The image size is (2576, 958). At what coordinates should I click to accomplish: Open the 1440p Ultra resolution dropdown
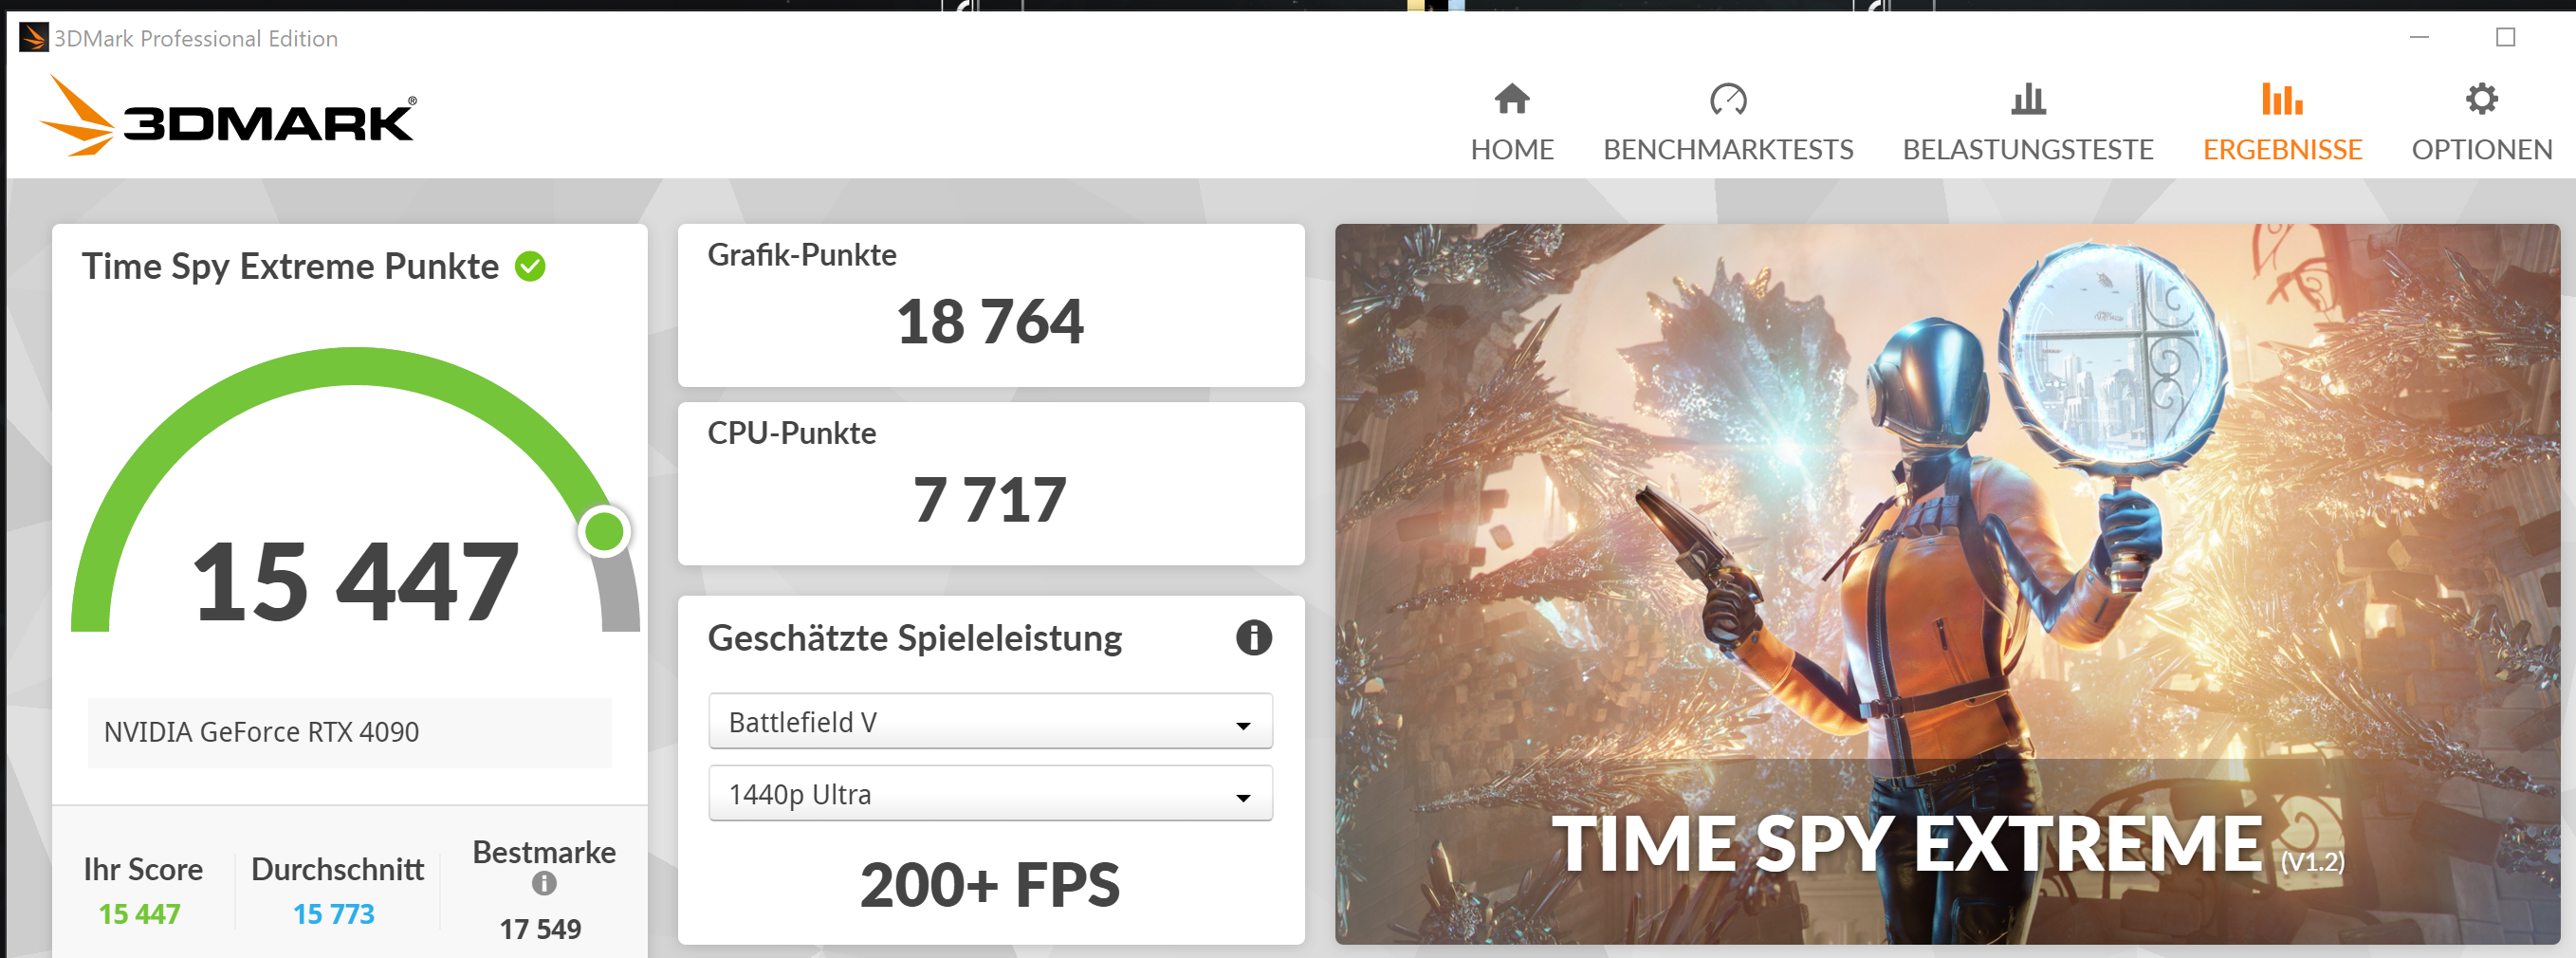(x=990, y=793)
